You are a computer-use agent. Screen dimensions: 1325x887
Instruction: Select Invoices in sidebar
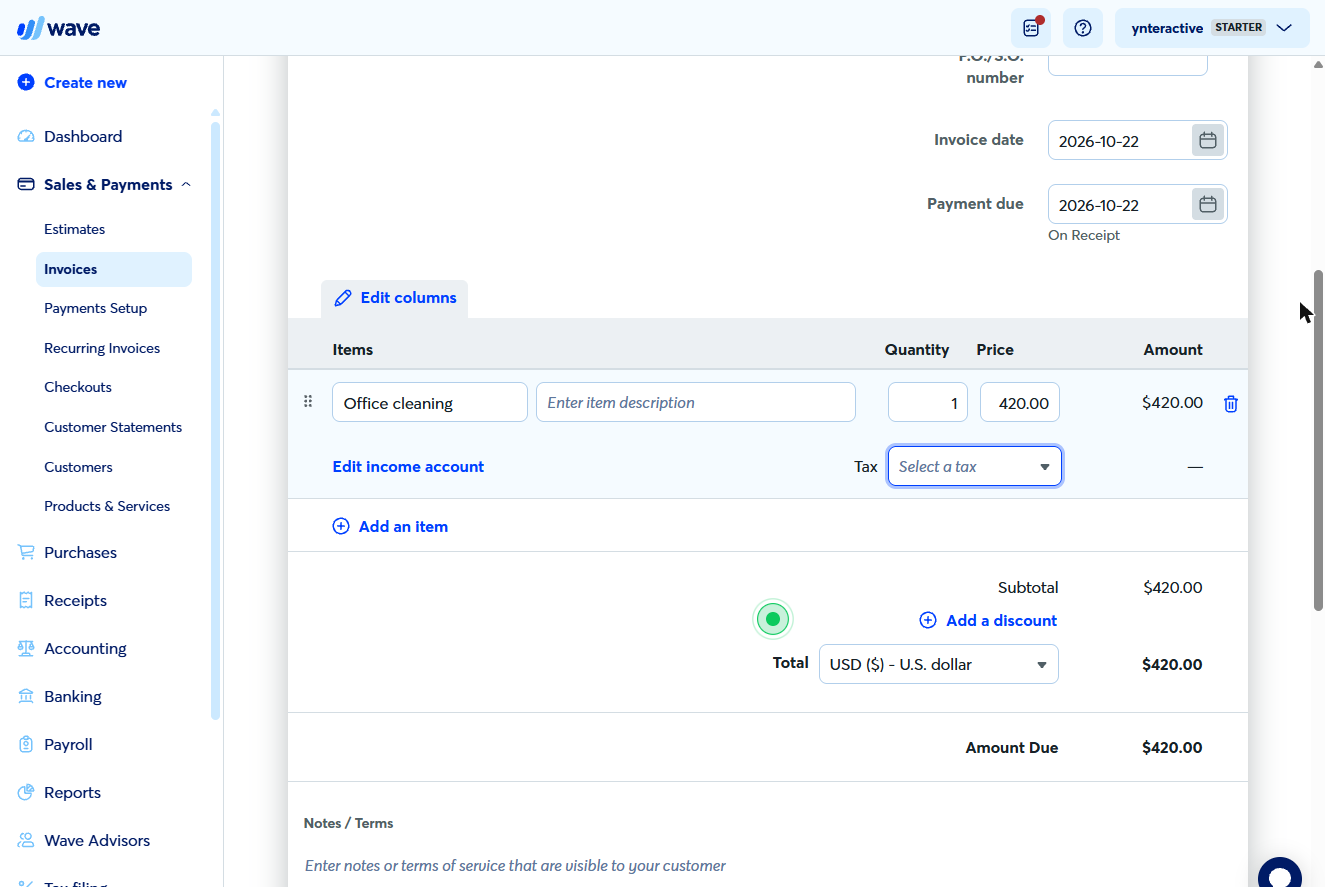(x=114, y=269)
